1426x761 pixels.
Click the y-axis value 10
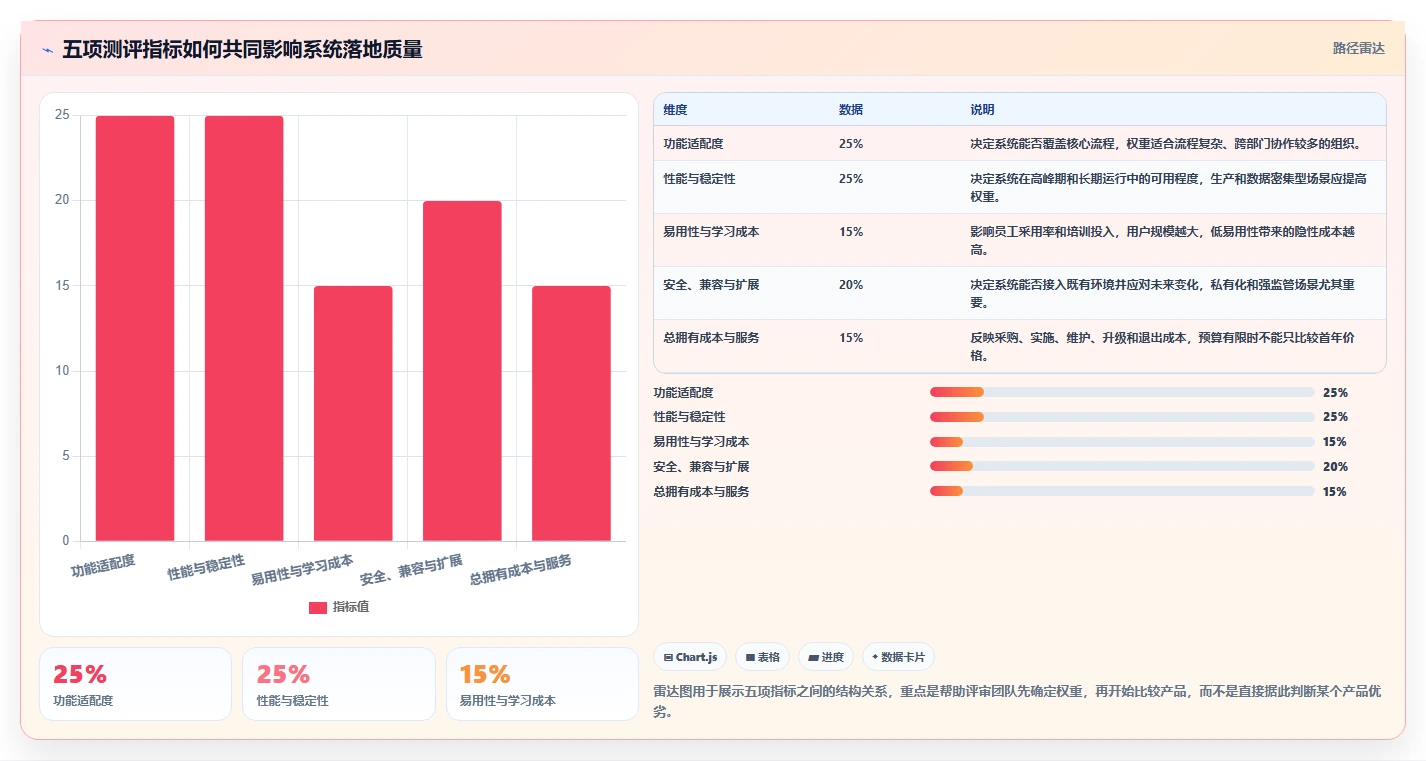coord(62,371)
